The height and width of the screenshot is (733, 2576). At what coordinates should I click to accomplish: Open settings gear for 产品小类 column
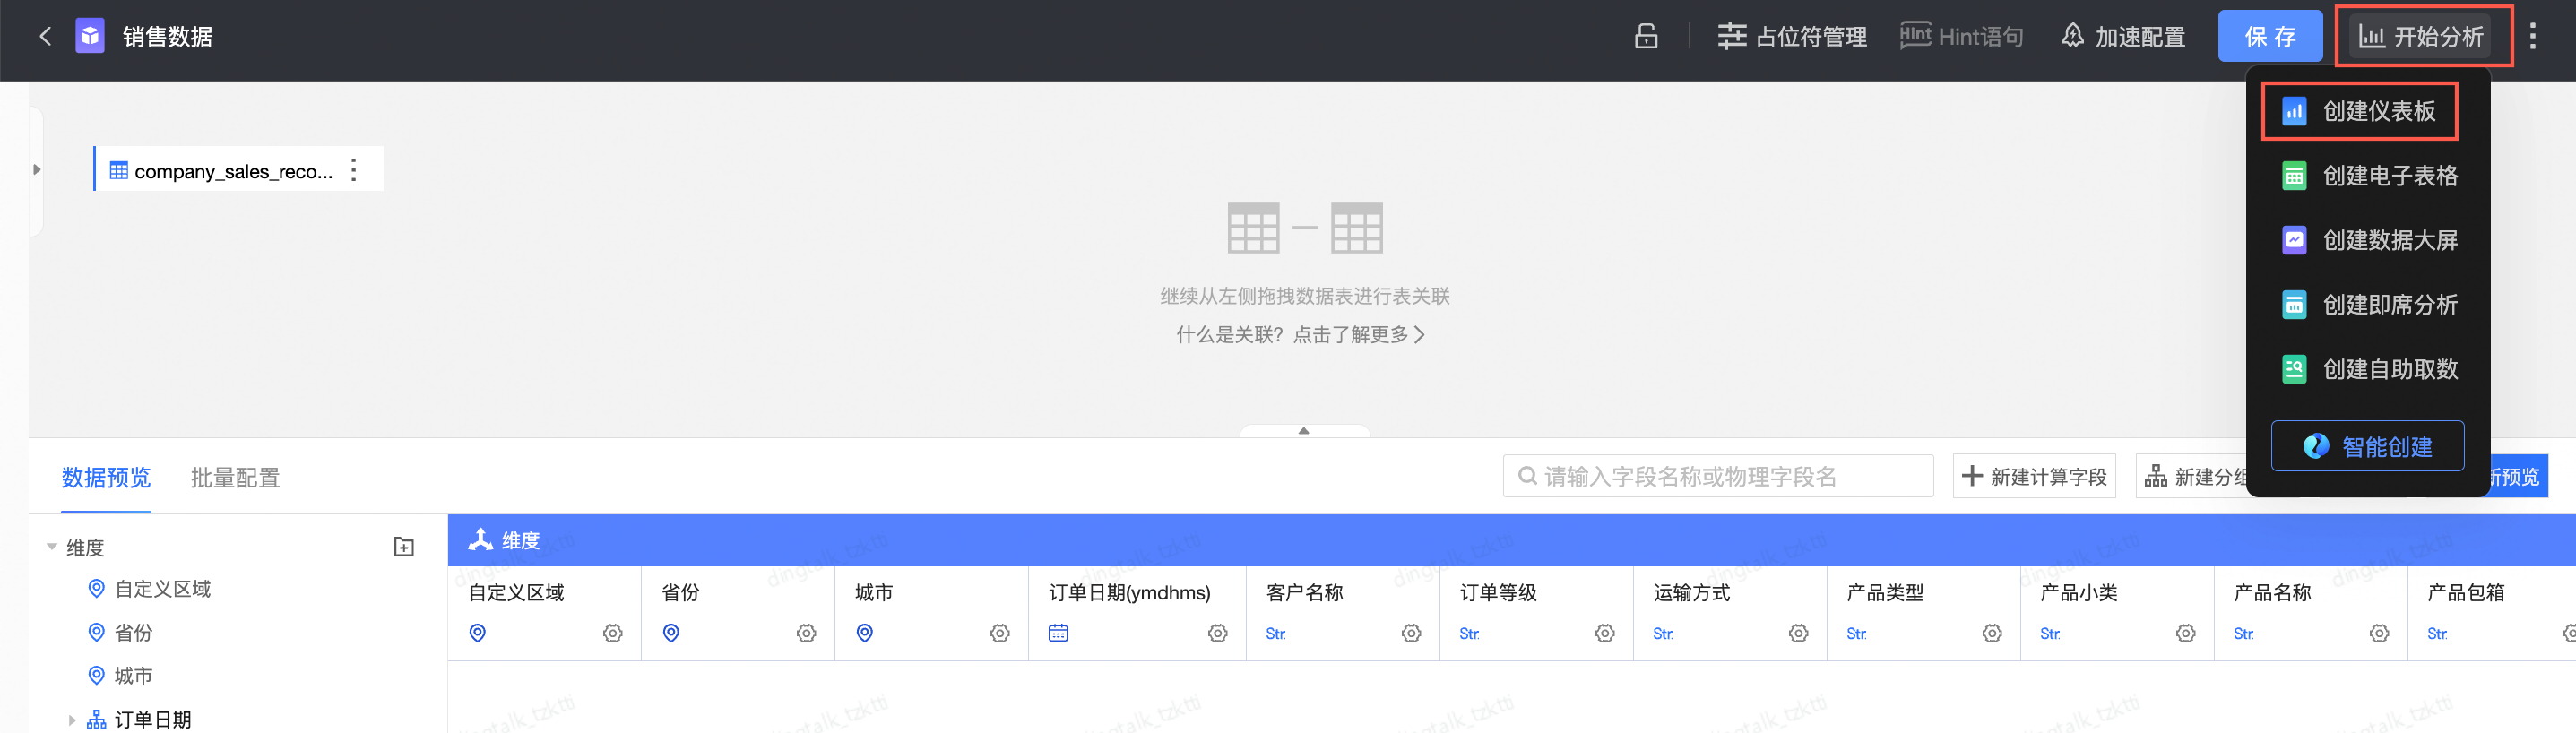click(x=2186, y=634)
